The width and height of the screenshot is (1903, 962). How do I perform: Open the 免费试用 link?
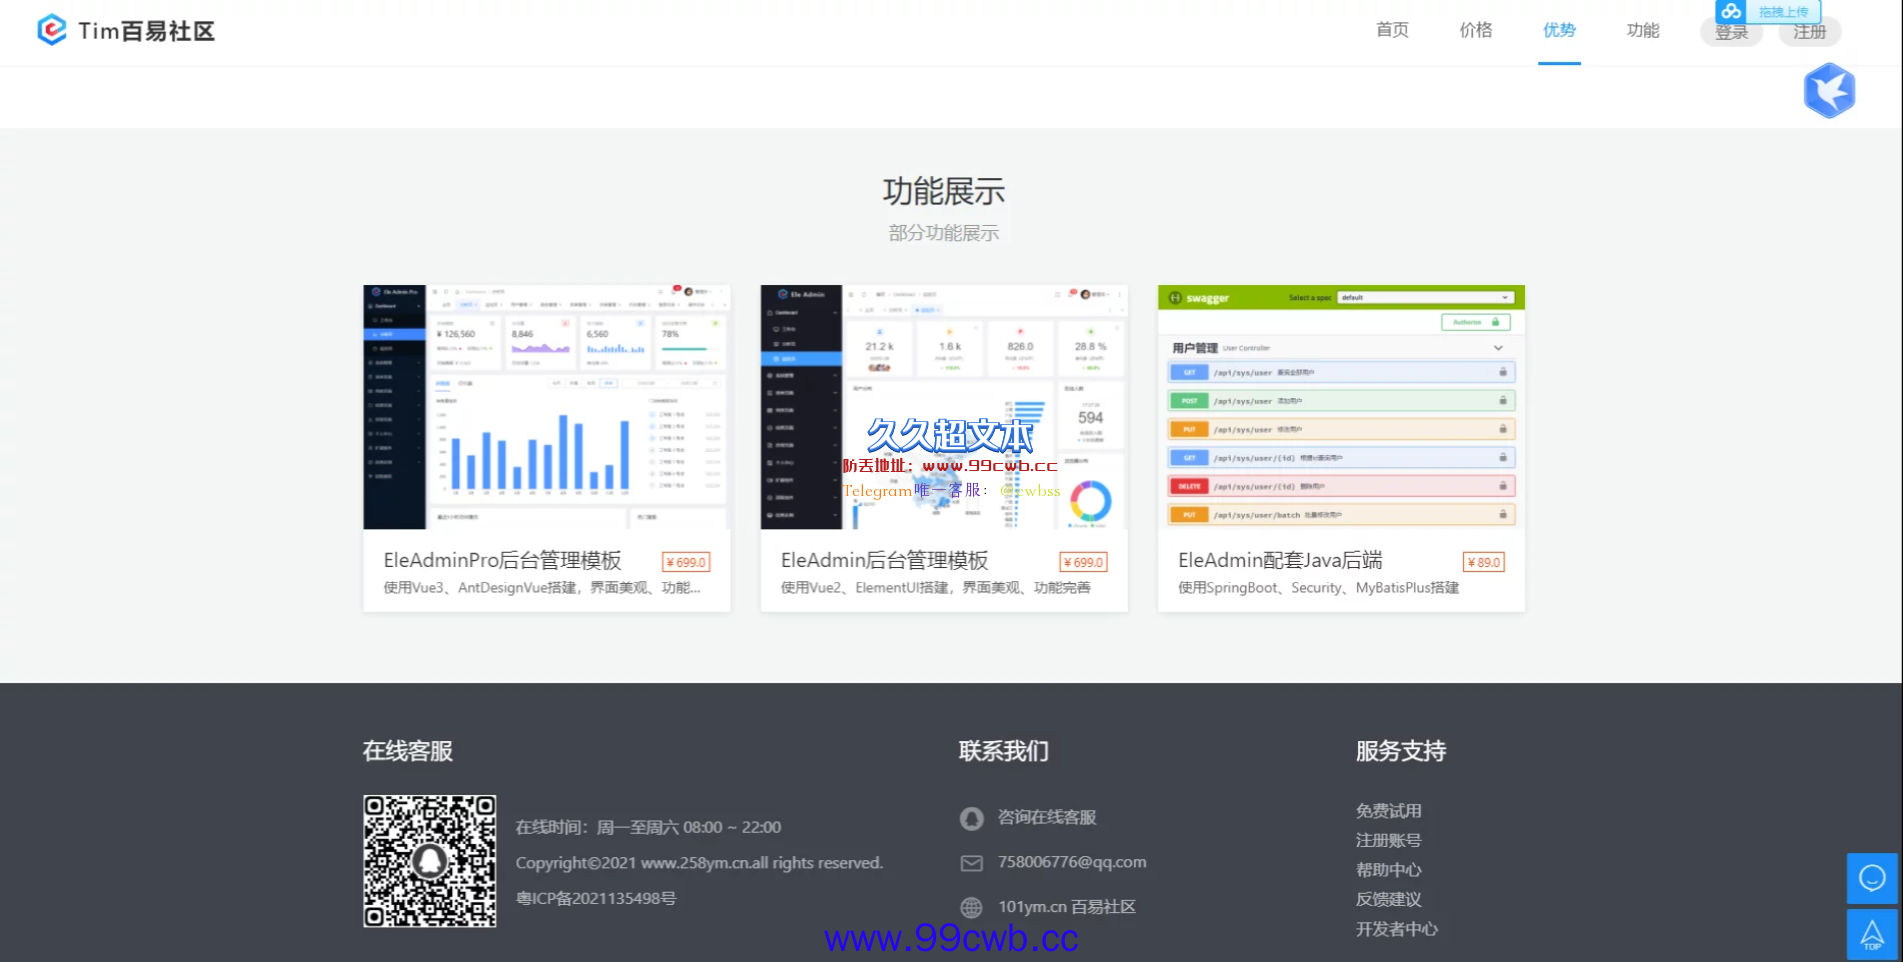point(1388,811)
